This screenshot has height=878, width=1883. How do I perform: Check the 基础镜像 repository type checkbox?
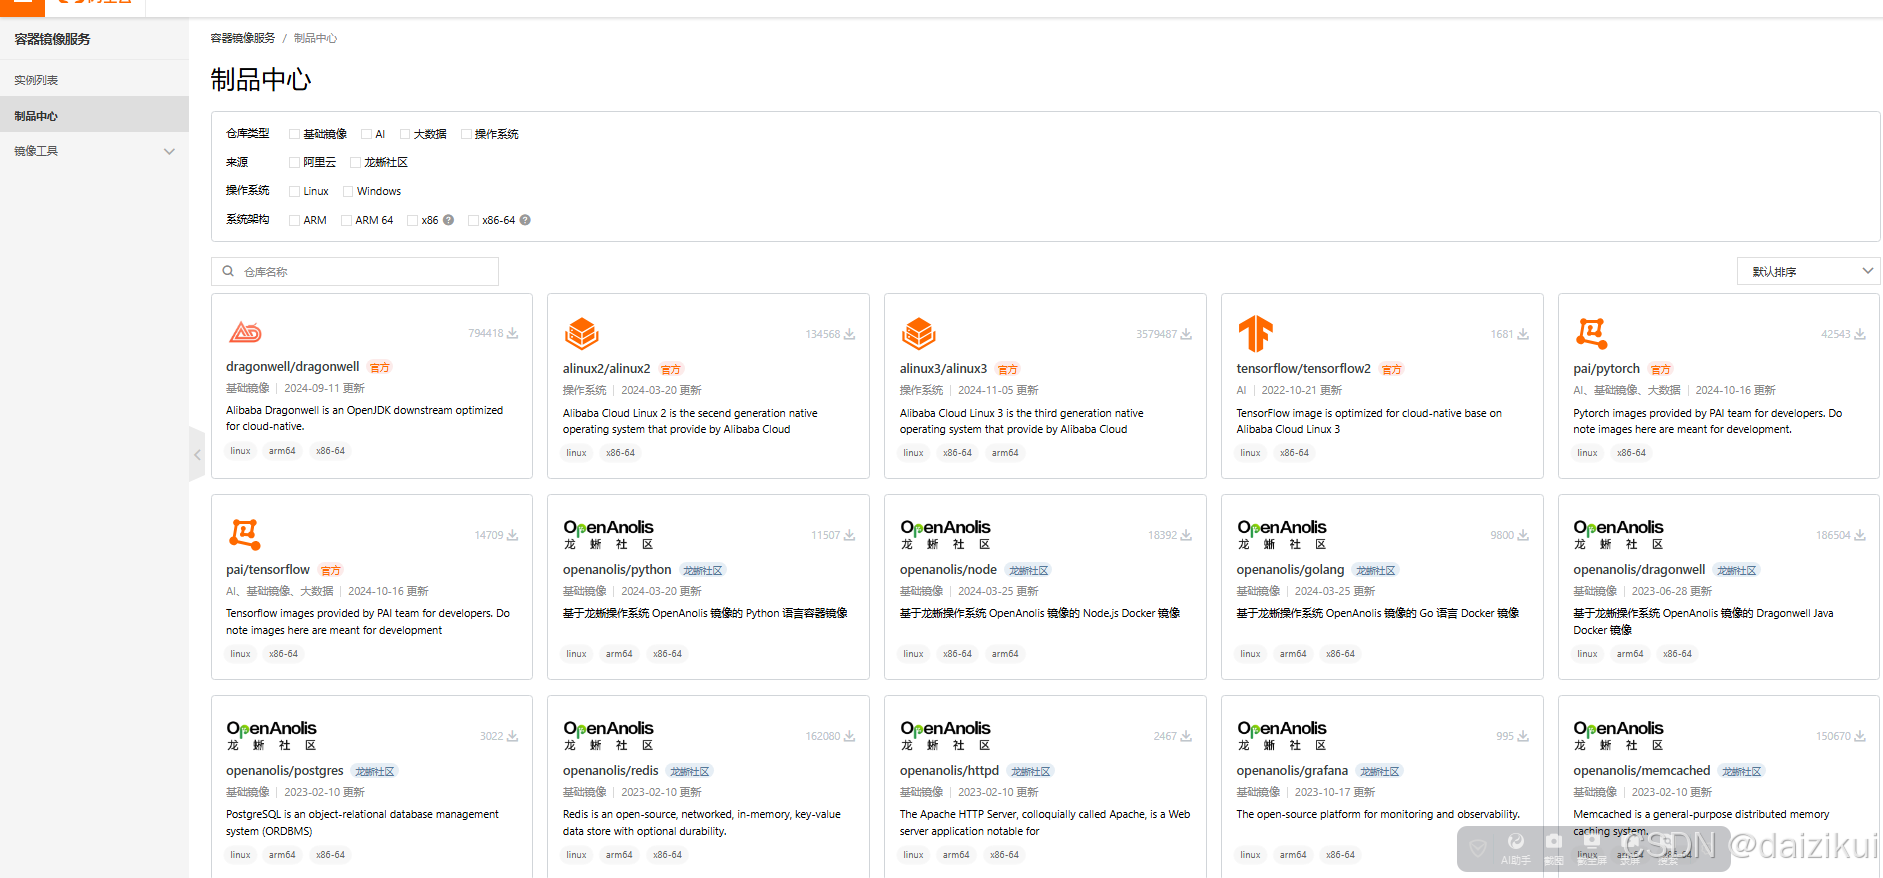[x=294, y=134]
